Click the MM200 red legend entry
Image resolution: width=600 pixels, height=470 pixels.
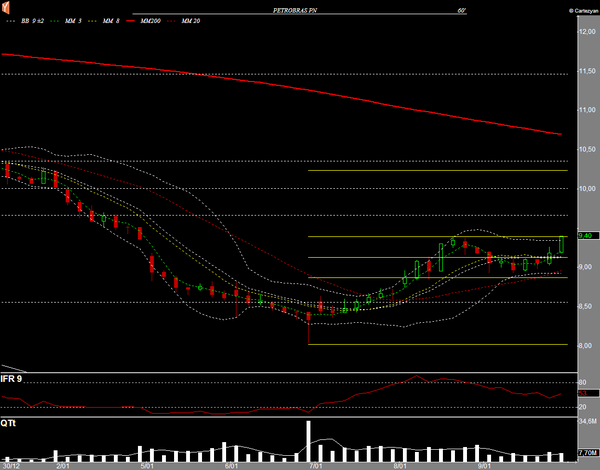[150, 19]
